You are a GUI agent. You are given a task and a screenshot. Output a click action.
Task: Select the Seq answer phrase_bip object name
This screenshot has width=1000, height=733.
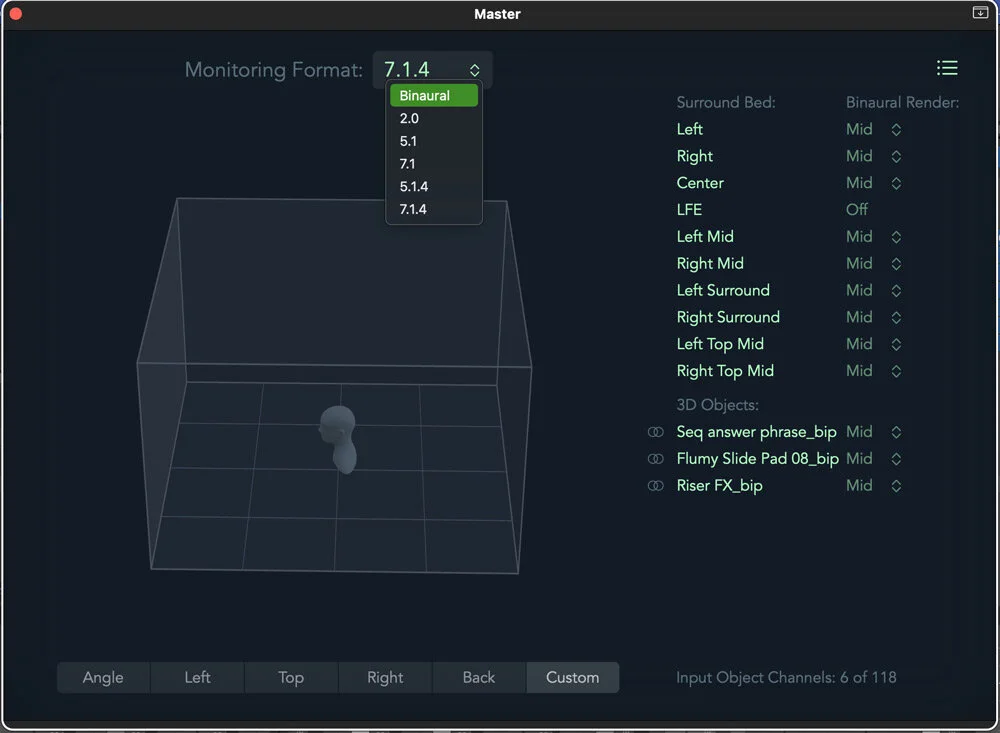coord(756,432)
